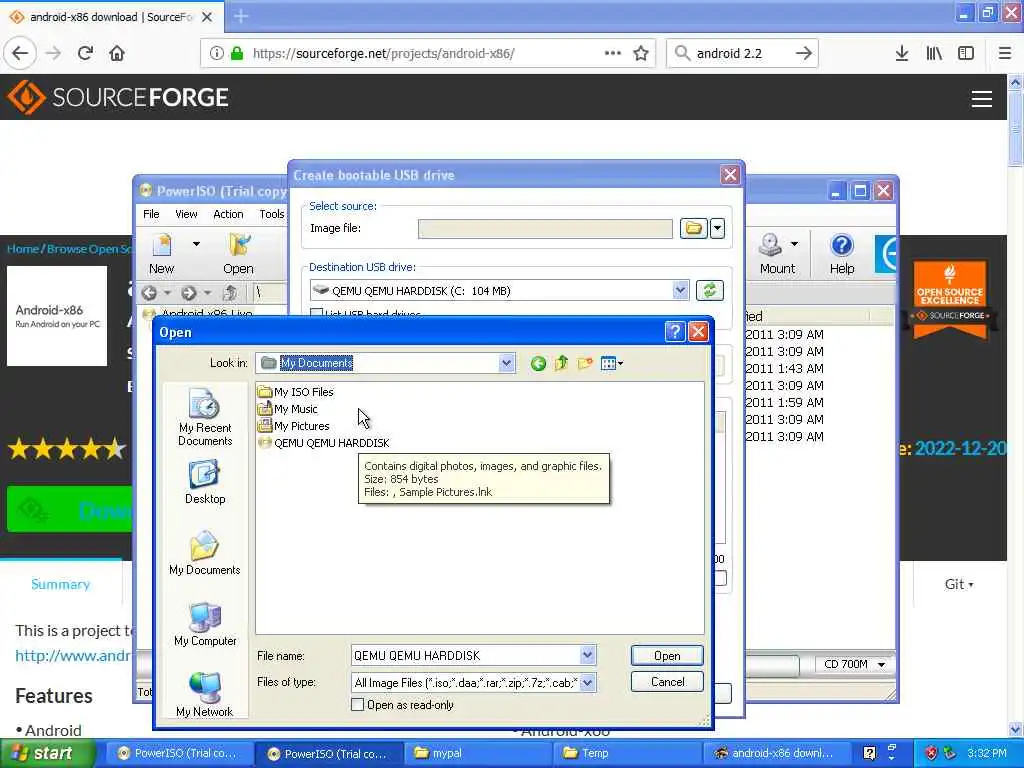This screenshot has height=768, width=1024.
Task: Expand the Files of type dropdown
Action: pos(587,682)
